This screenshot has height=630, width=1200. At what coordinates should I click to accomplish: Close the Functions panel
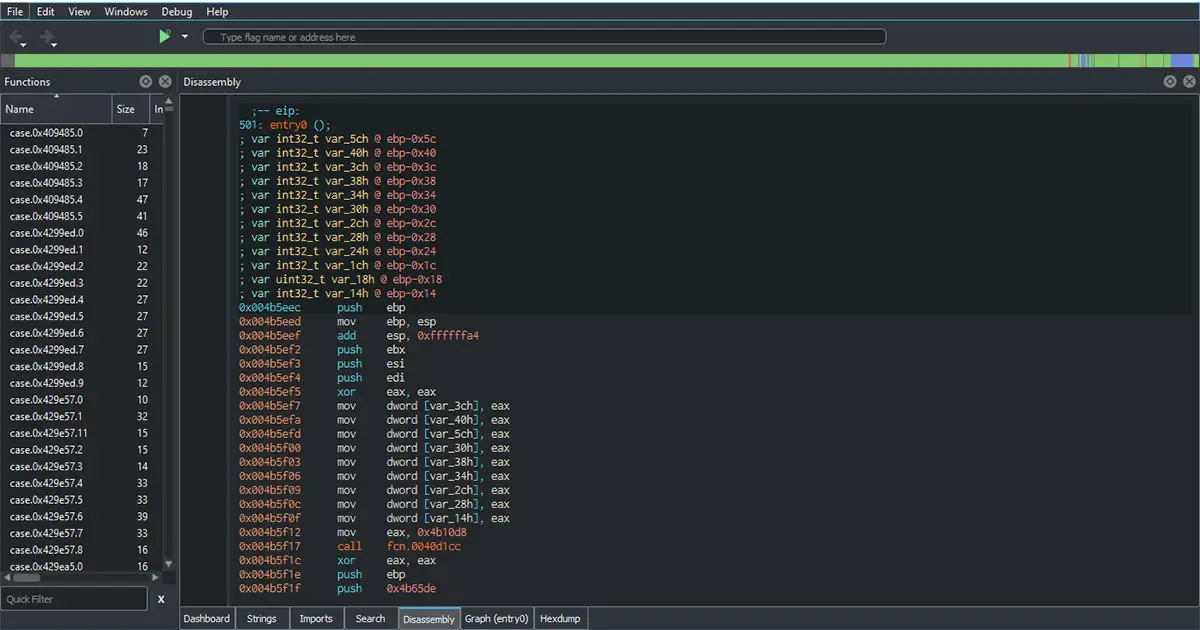[165, 82]
